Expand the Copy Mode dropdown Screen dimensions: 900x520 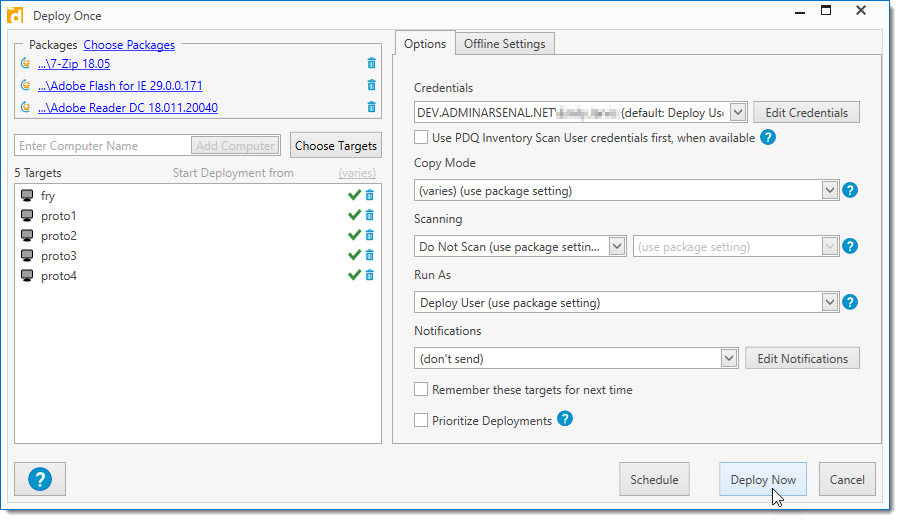click(x=829, y=190)
